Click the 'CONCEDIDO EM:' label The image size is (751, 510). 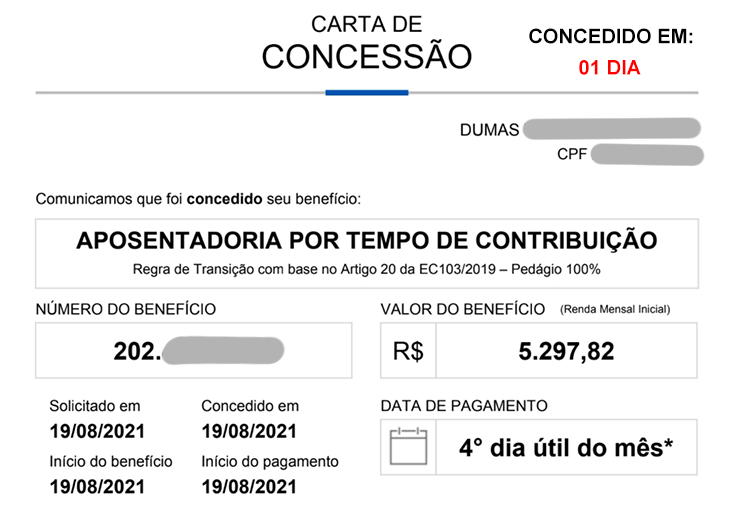point(610,37)
